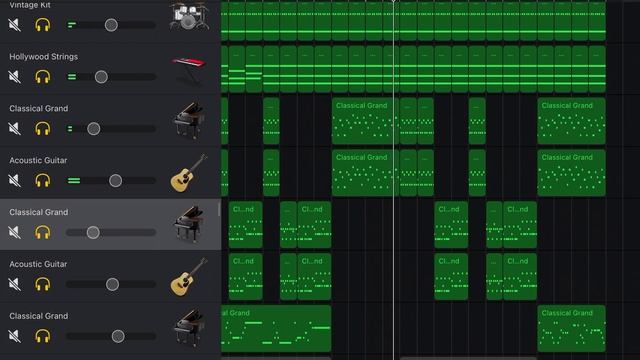
Task: Click the Hollywood Strings volume slider knob
Action: coord(101,77)
